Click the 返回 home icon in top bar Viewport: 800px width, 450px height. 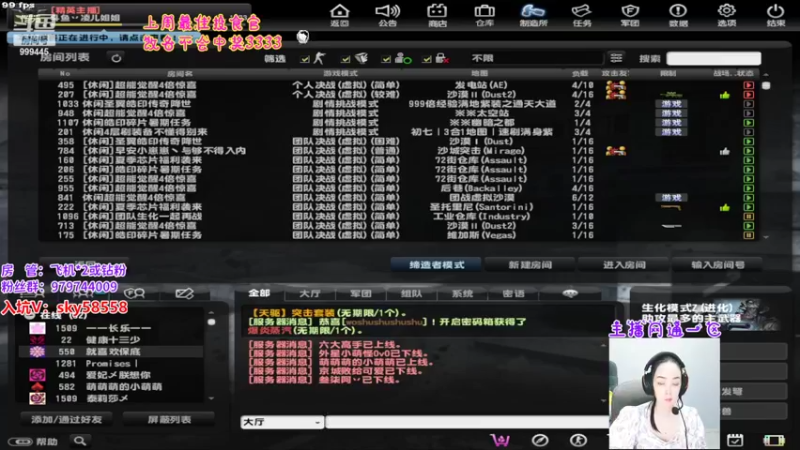pos(339,14)
